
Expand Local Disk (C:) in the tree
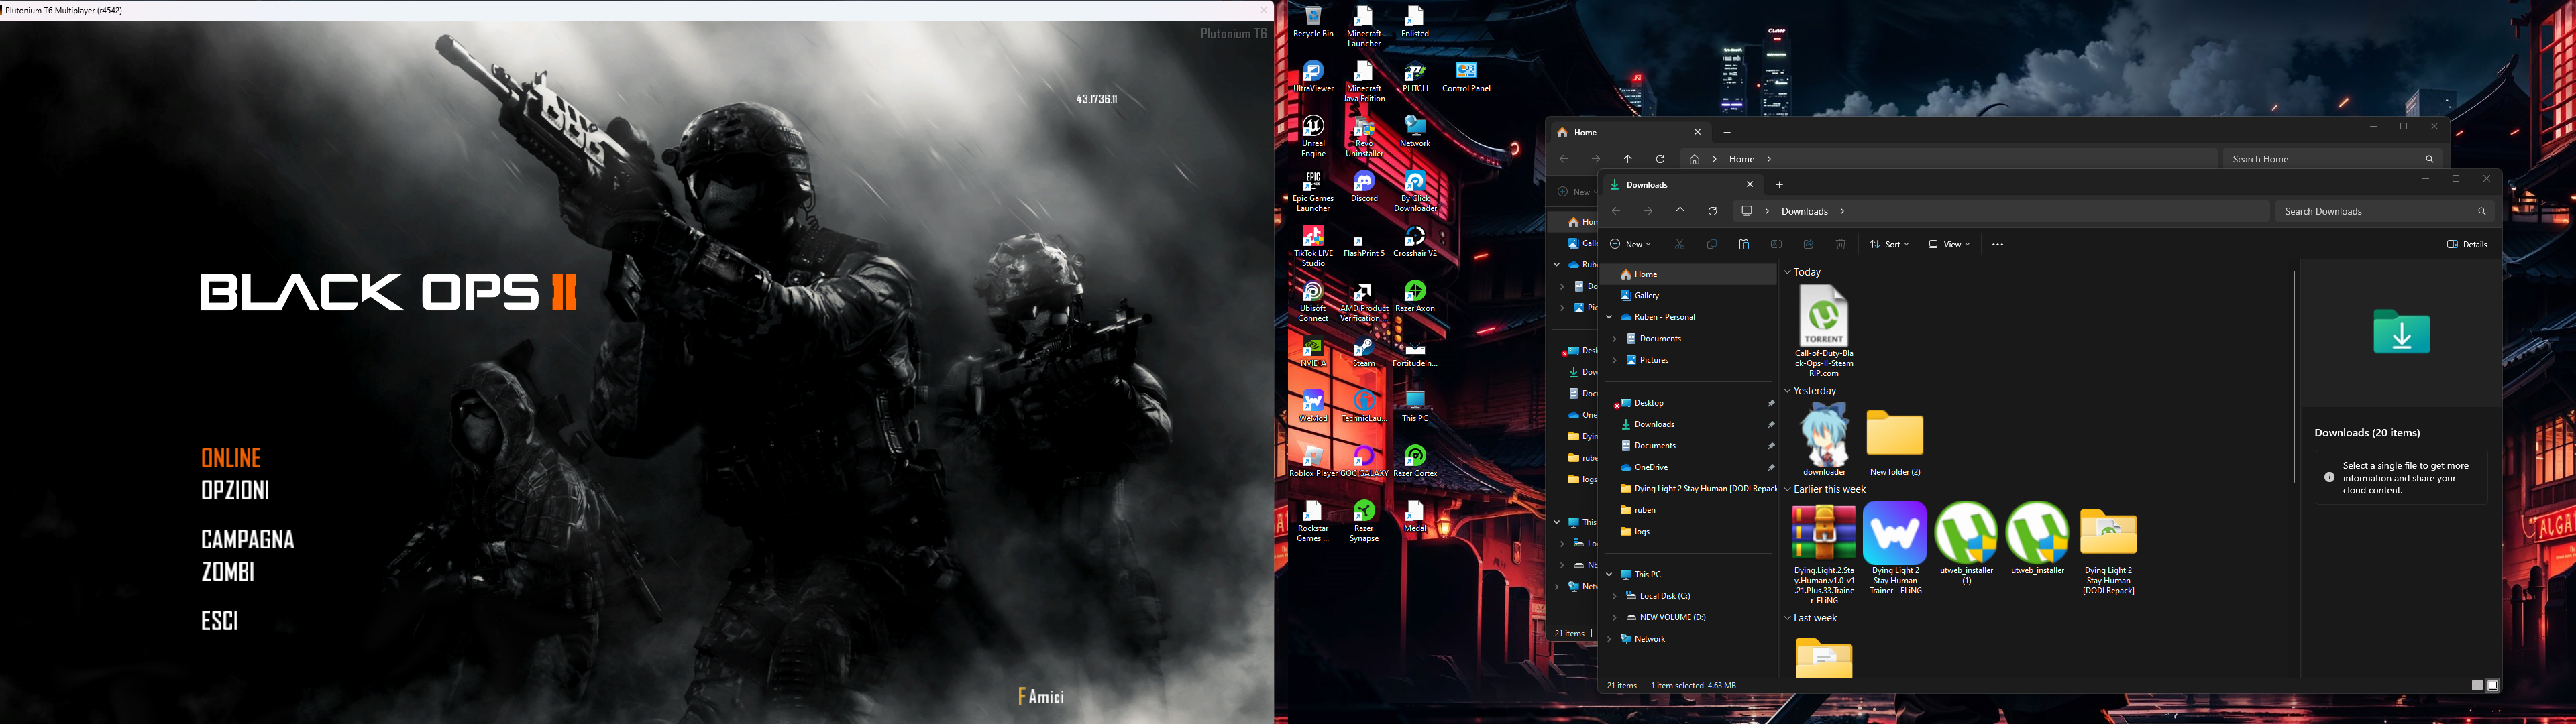click(1614, 596)
